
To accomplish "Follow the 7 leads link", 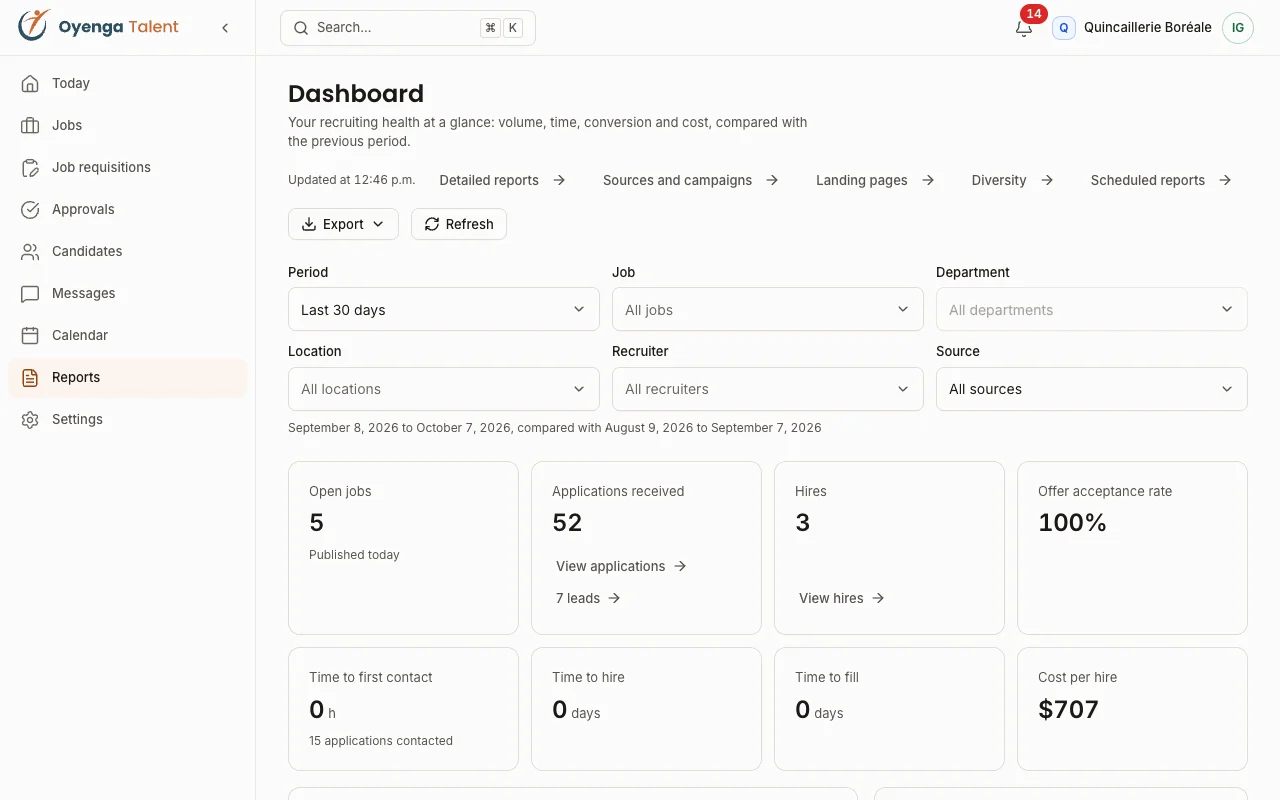I will tap(589, 598).
